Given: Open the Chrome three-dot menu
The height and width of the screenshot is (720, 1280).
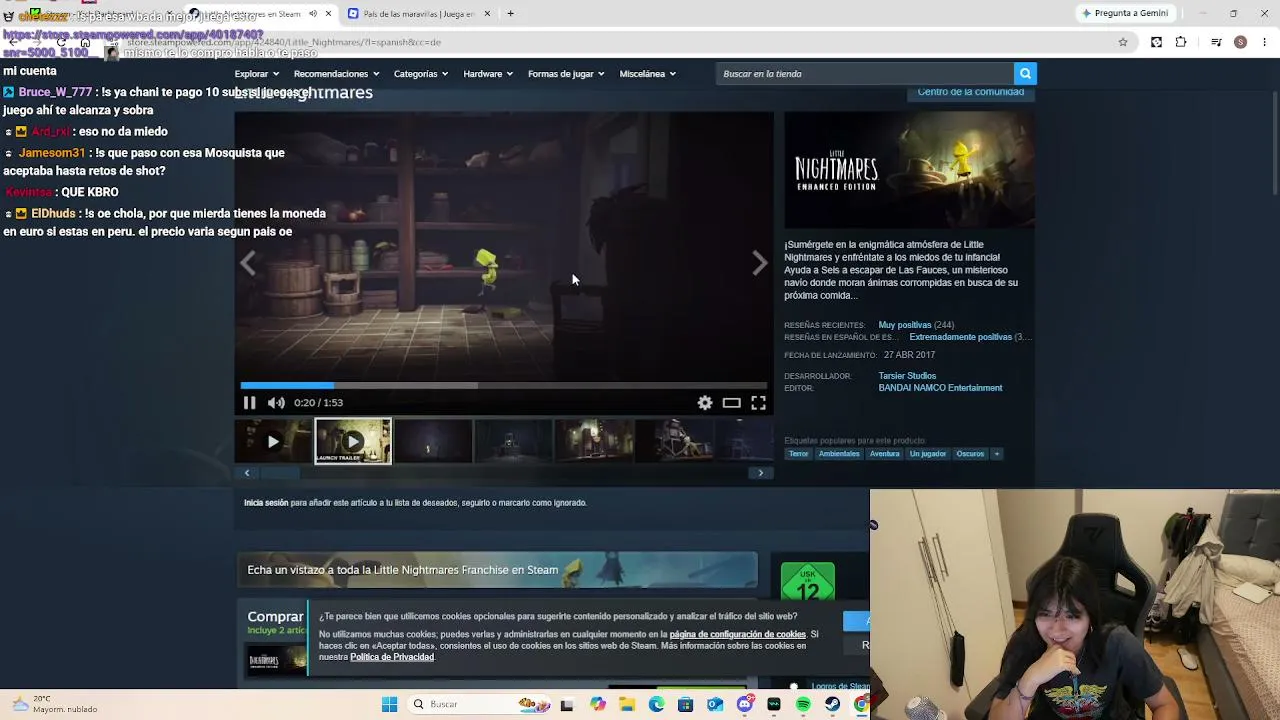Looking at the screenshot, I should 1265,42.
